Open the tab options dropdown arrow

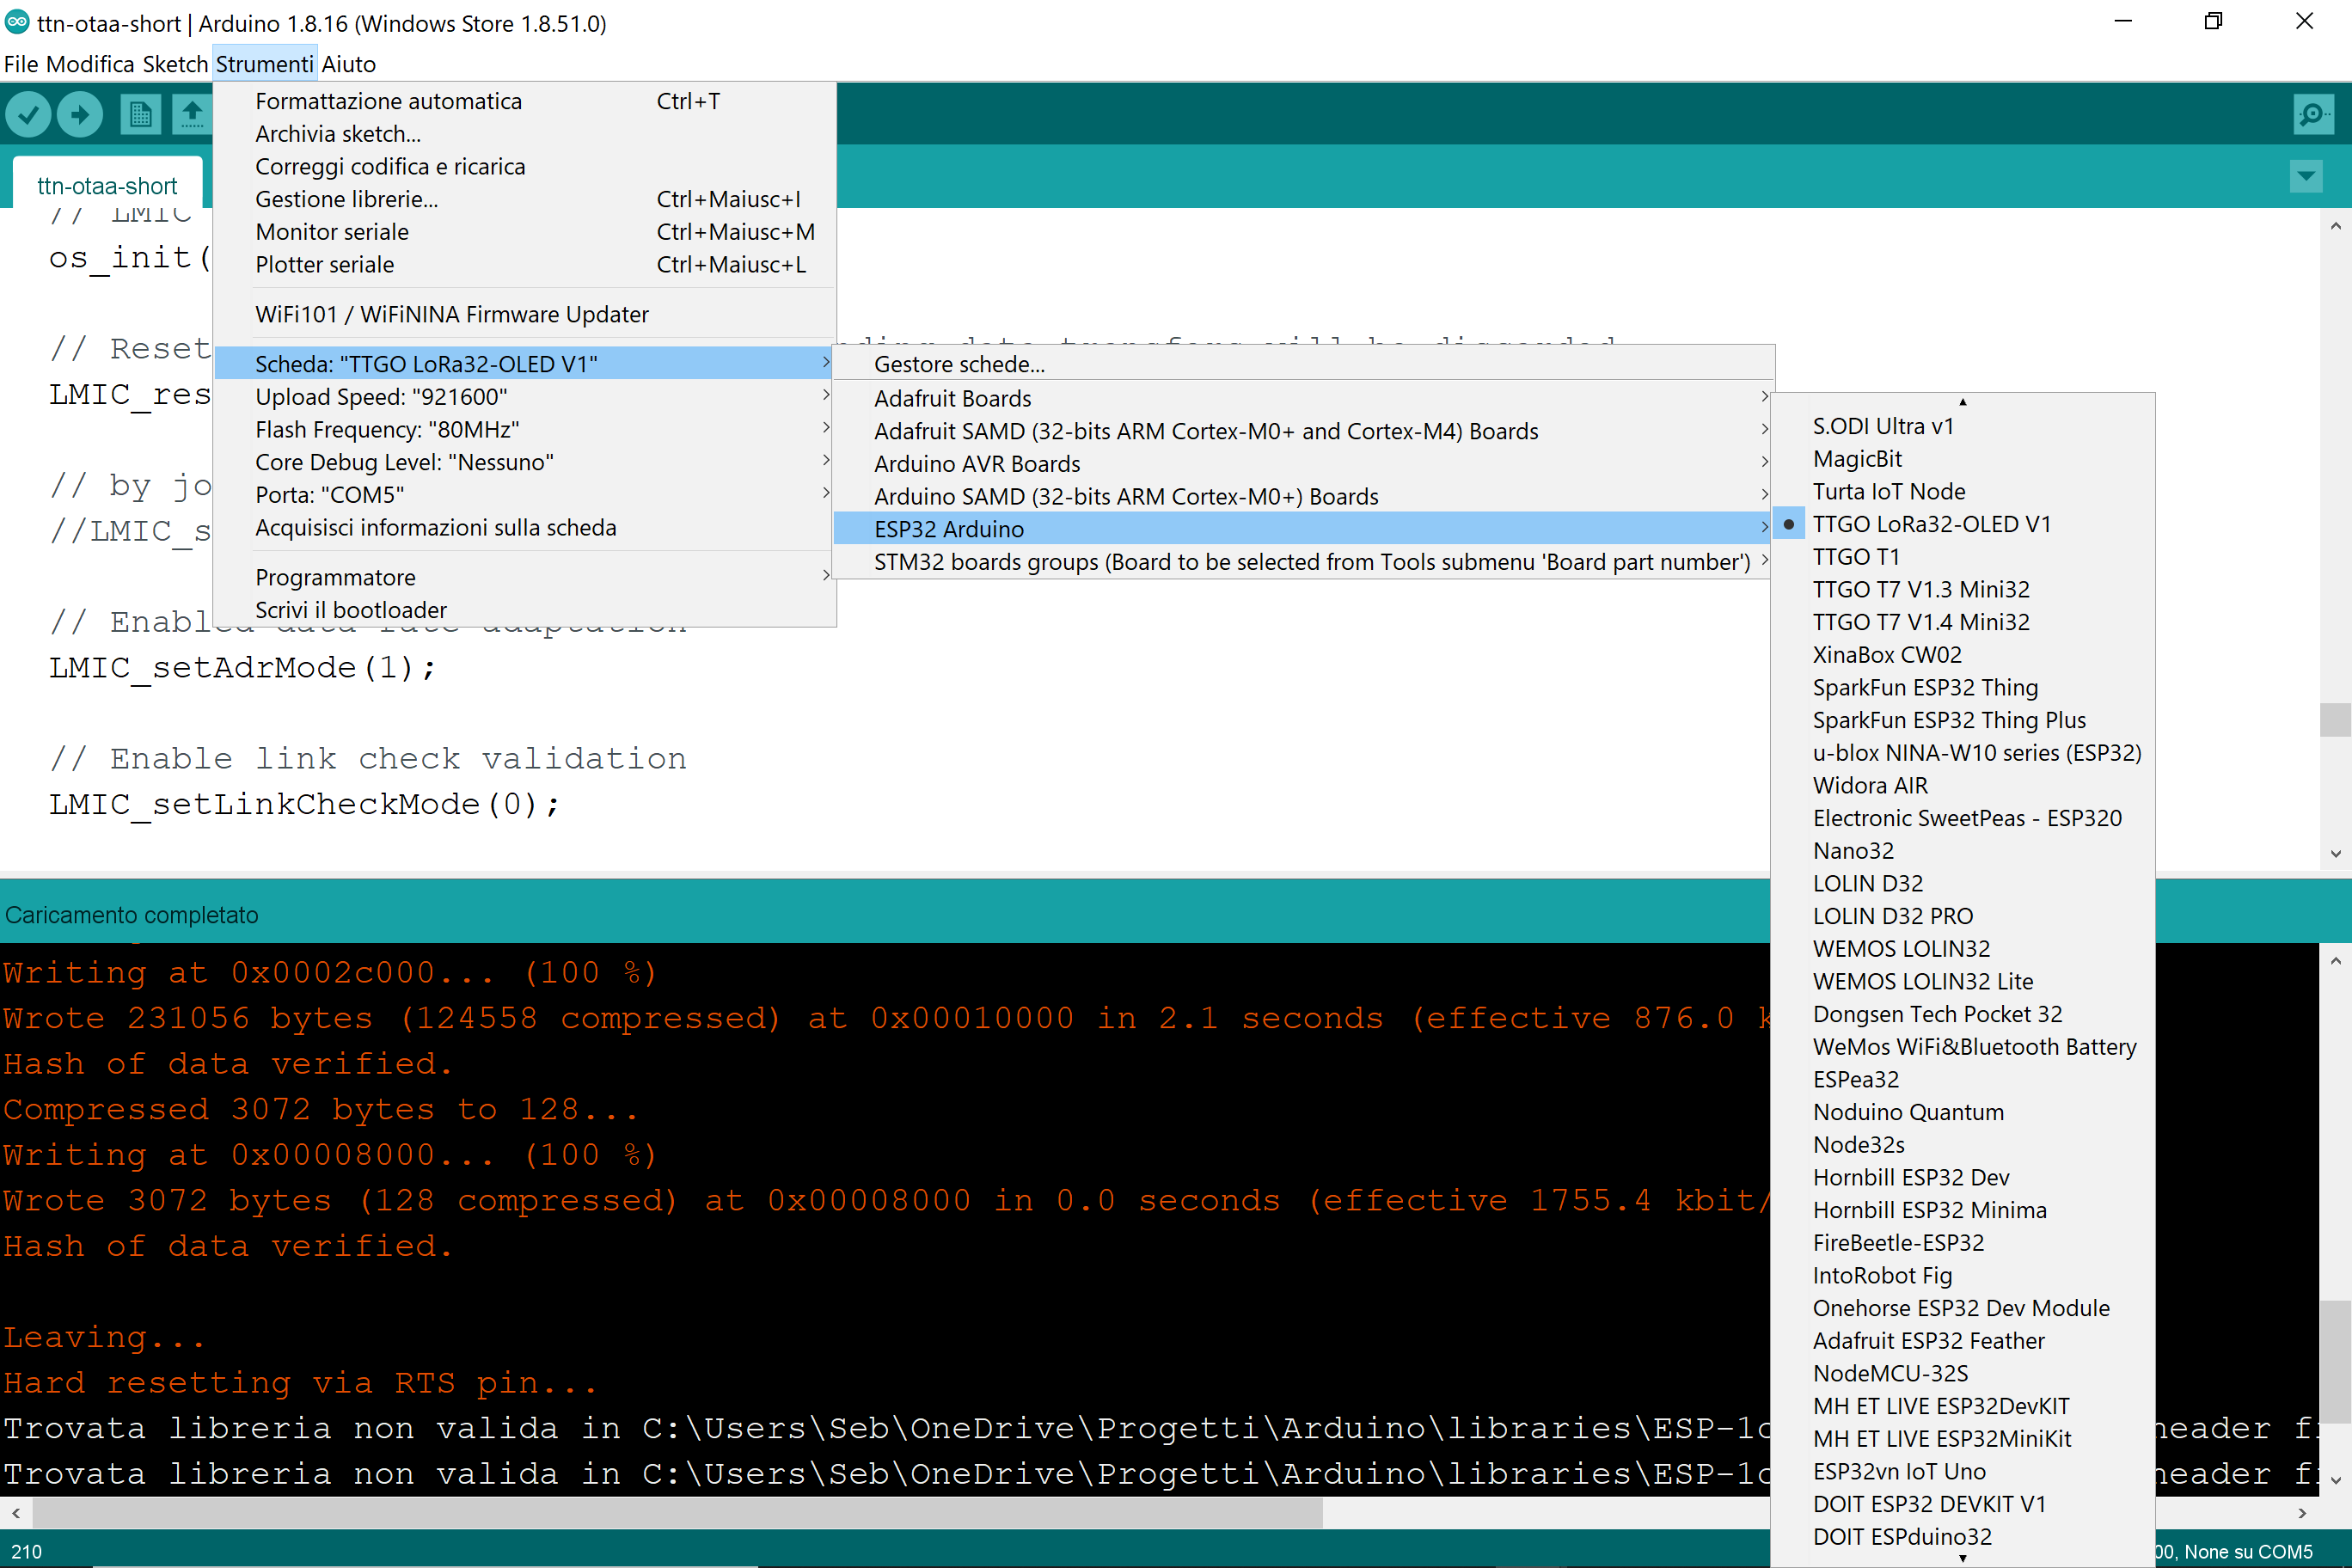click(2306, 177)
